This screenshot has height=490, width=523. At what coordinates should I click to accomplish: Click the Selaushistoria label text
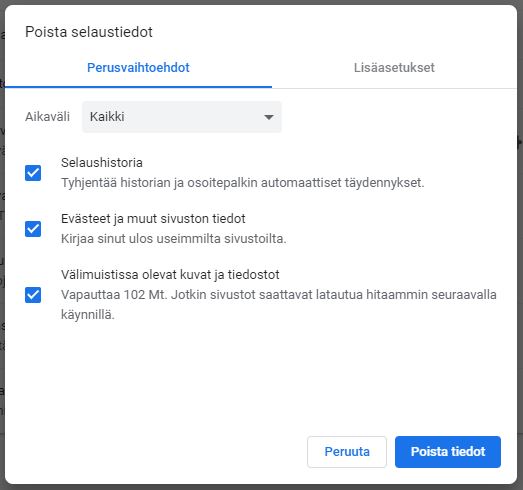tap(102, 163)
